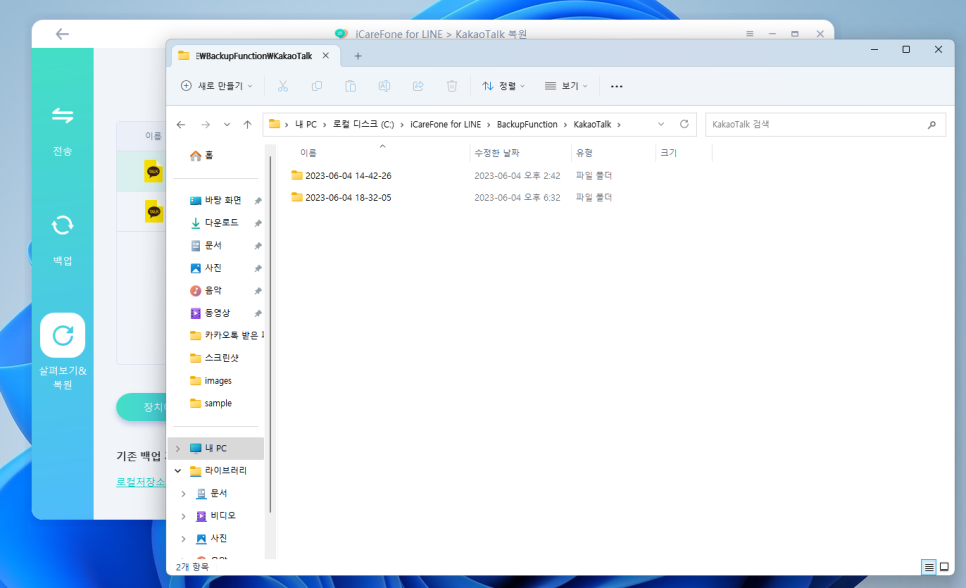Click the search magnifier icon in Explorer
966x588 pixels.
(x=932, y=125)
